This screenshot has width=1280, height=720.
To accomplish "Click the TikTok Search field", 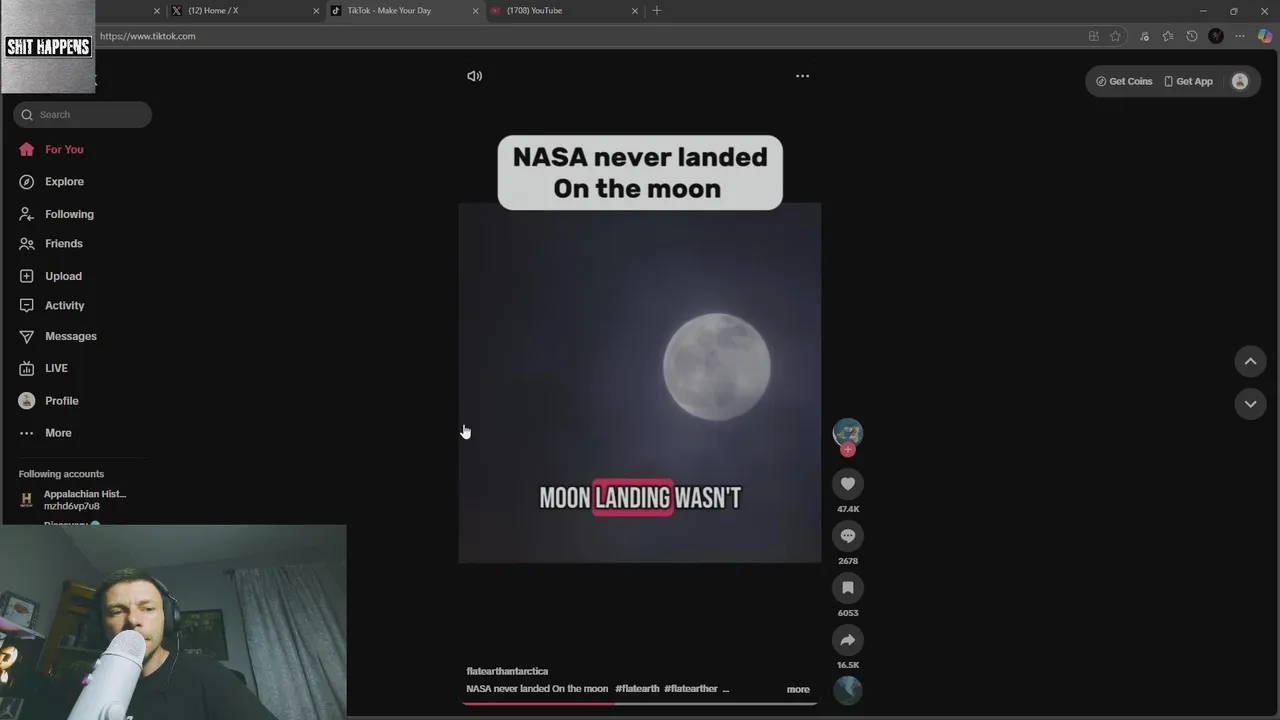I will 82,114.
